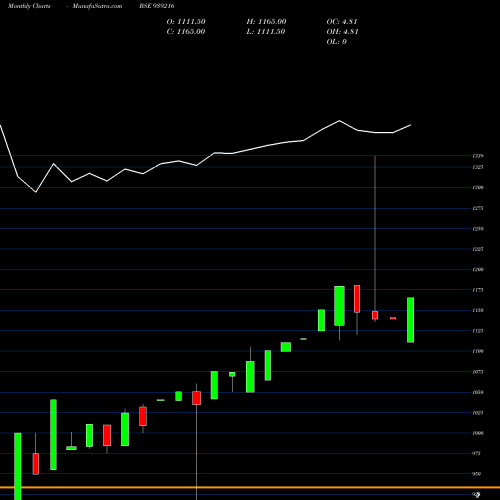The width and height of the screenshot is (500, 500).
Task: Click the 1175 price axis label
Action: [x=478, y=290]
